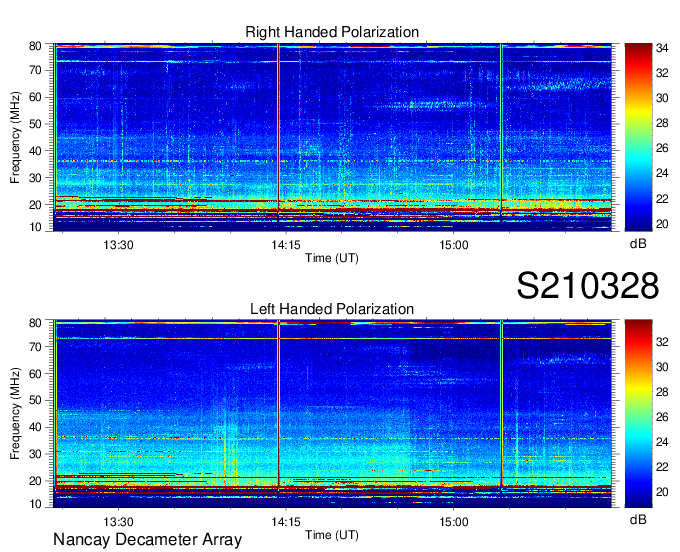
Task: Click the 20 value on lower color bar
Action: [x=662, y=492]
